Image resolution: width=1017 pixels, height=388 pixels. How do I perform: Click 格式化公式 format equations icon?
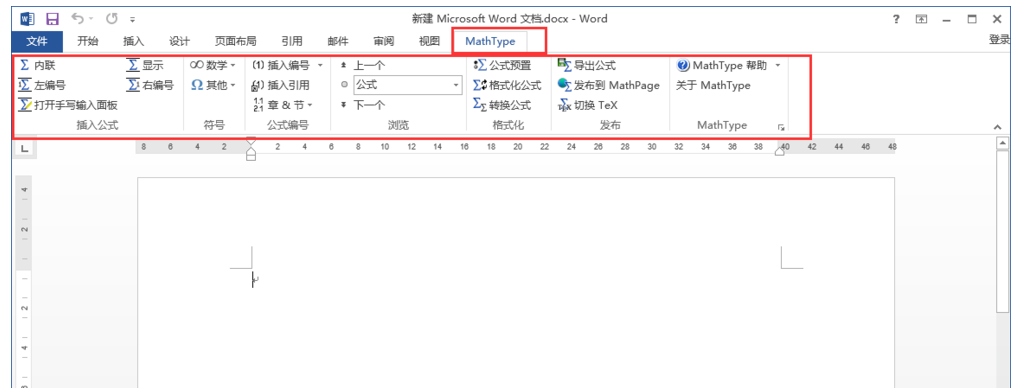507,85
